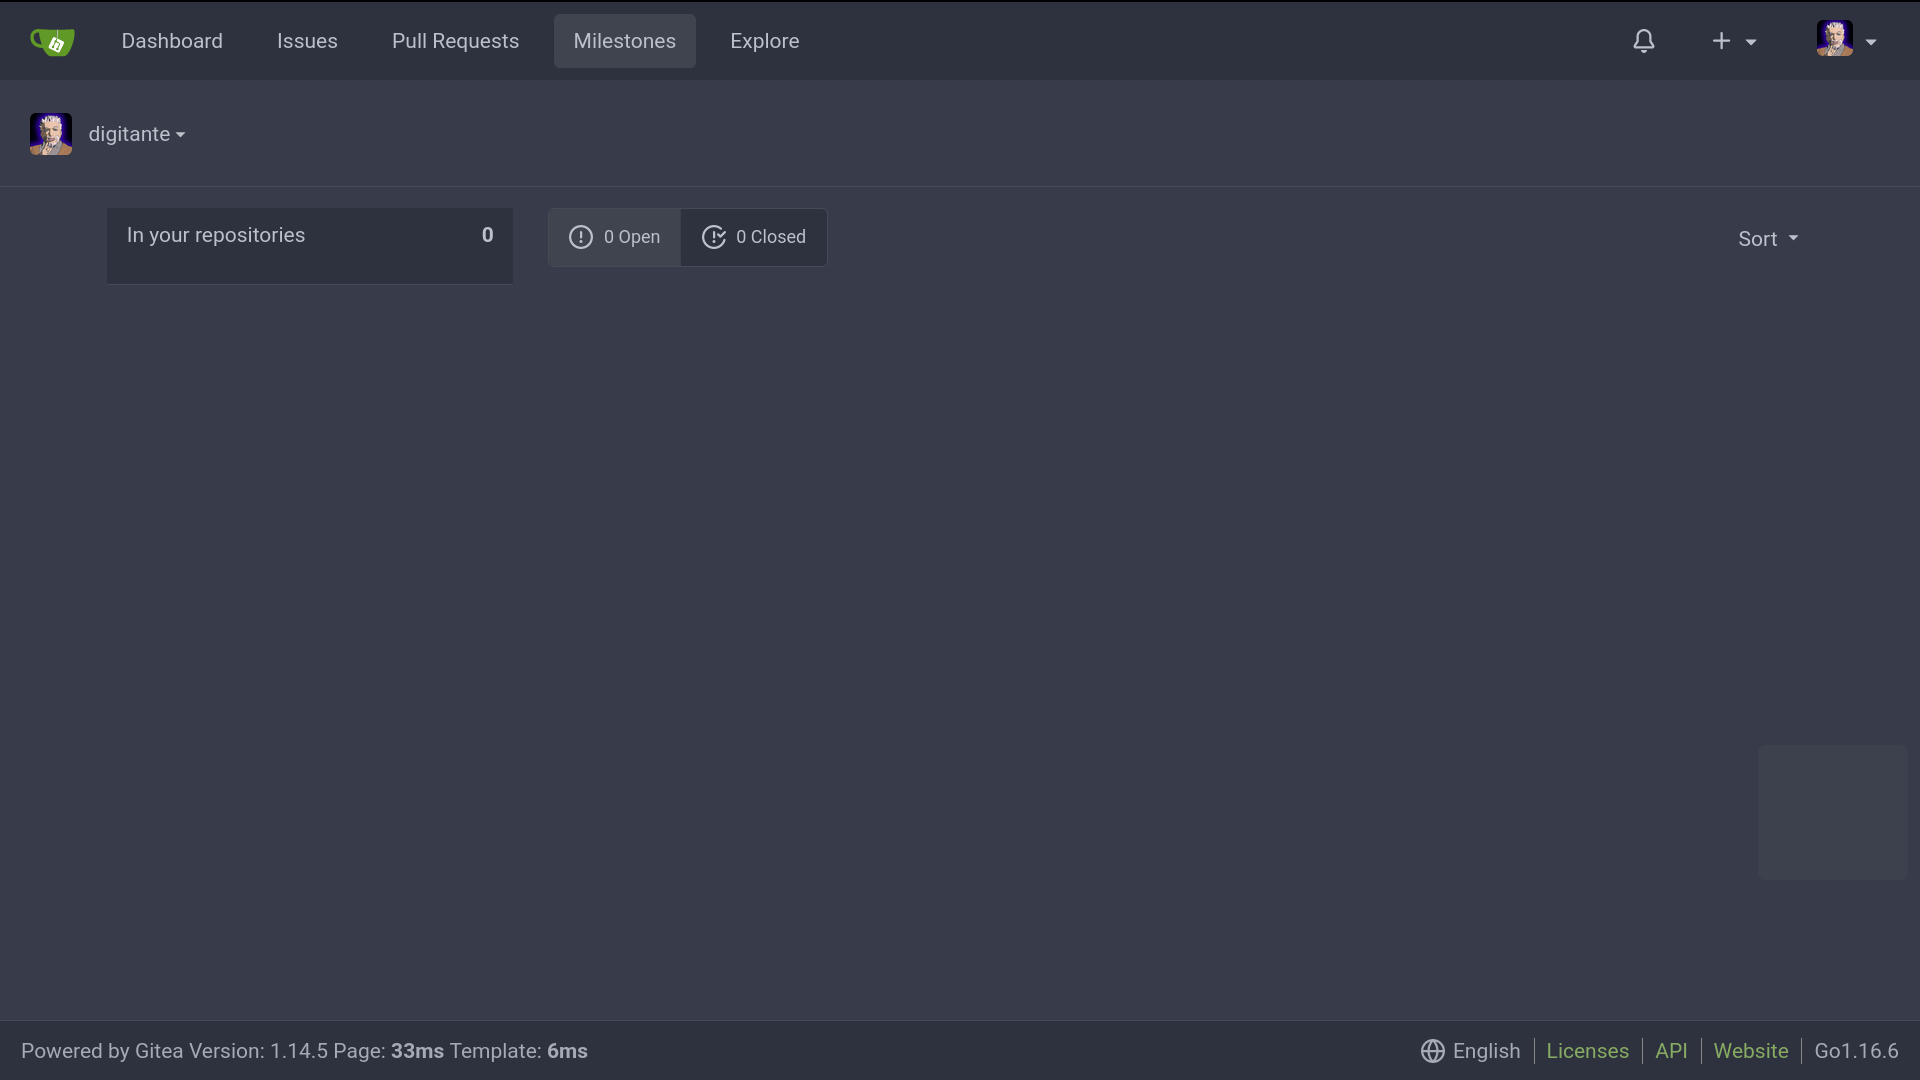This screenshot has width=1920, height=1080.
Task: Click the globe language icon
Action: (1432, 1051)
